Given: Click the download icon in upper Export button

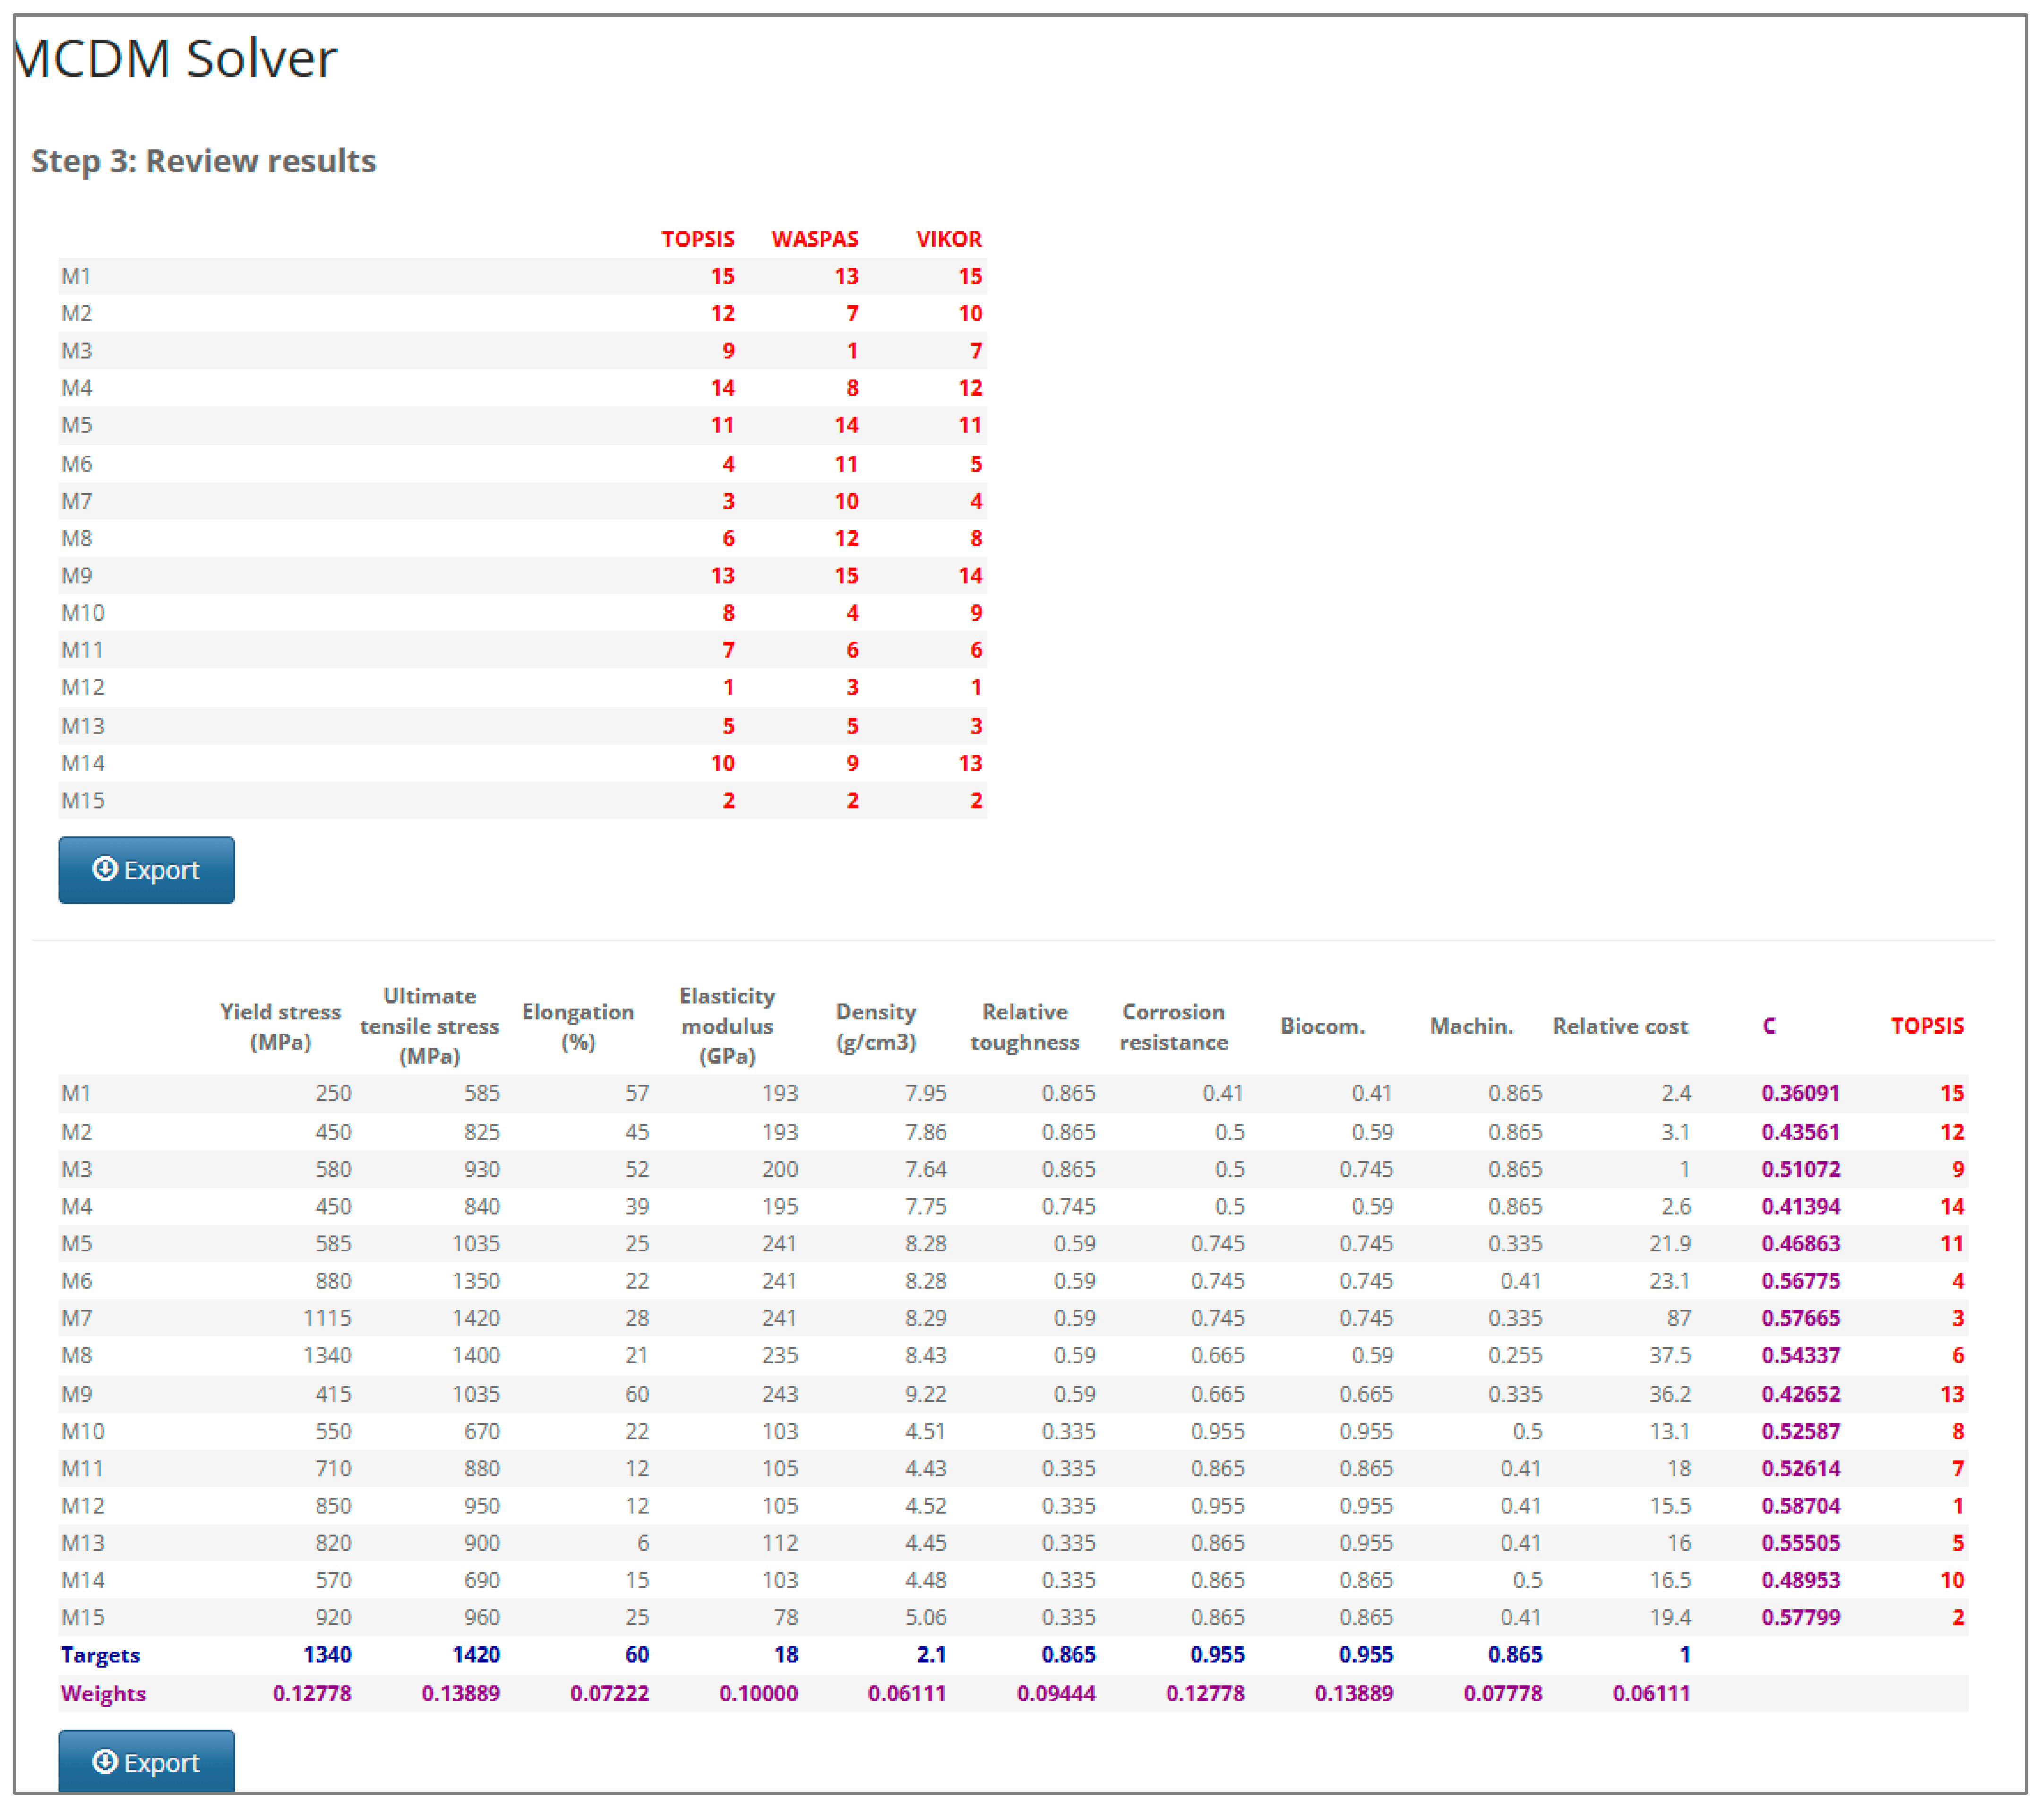Looking at the screenshot, I should click(104, 869).
